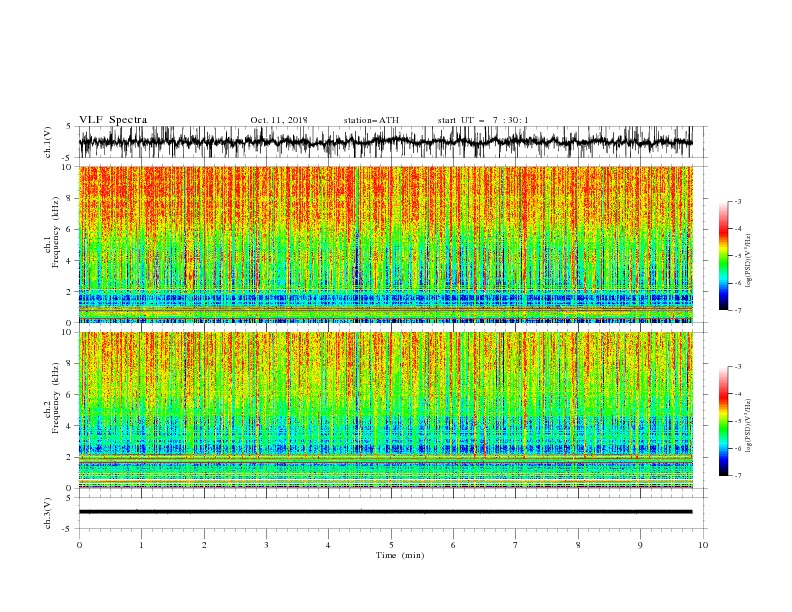Viewport: 792px width, 612px height.
Task: Click the "-5" tick on ch.3(V) axis
Action: tap(67, 529)
